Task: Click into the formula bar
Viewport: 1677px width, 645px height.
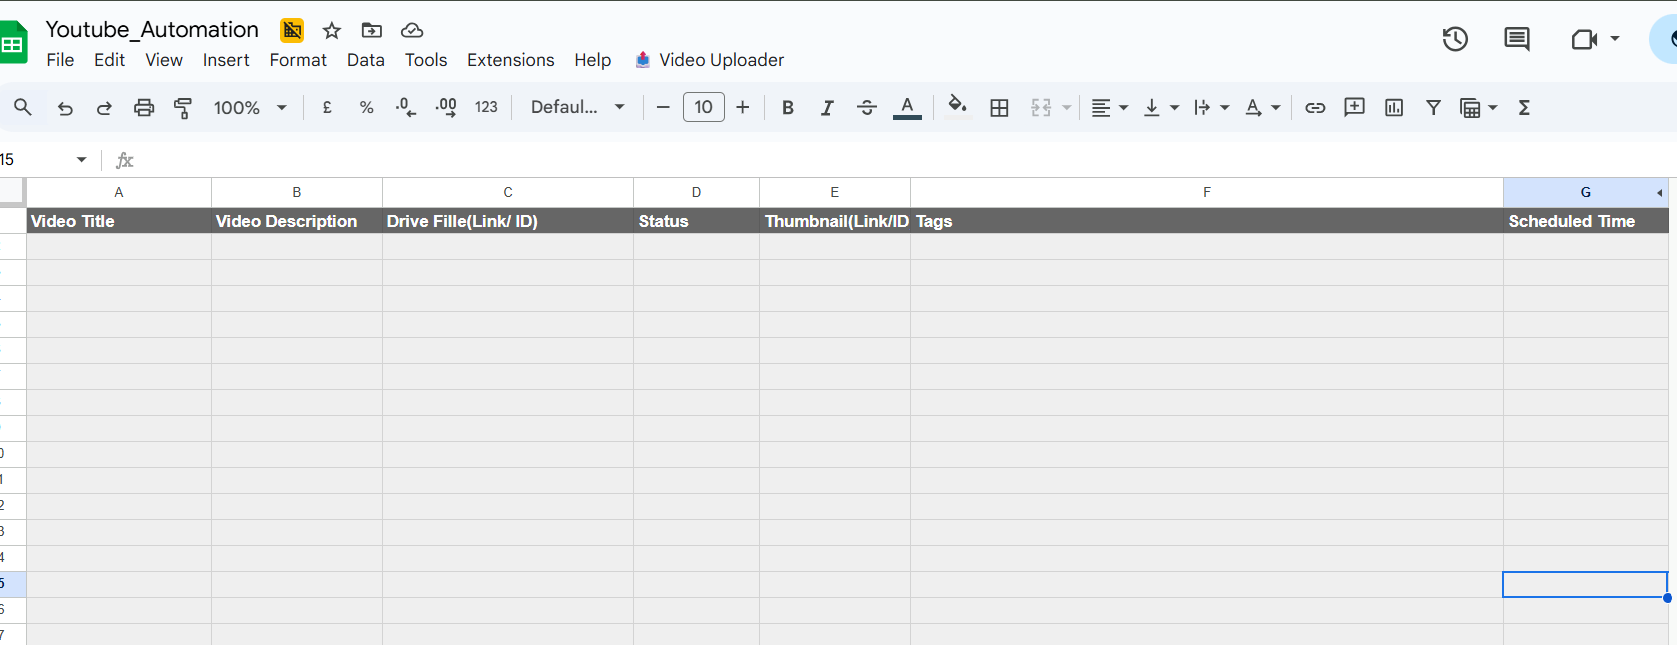Action: point(900,160)
